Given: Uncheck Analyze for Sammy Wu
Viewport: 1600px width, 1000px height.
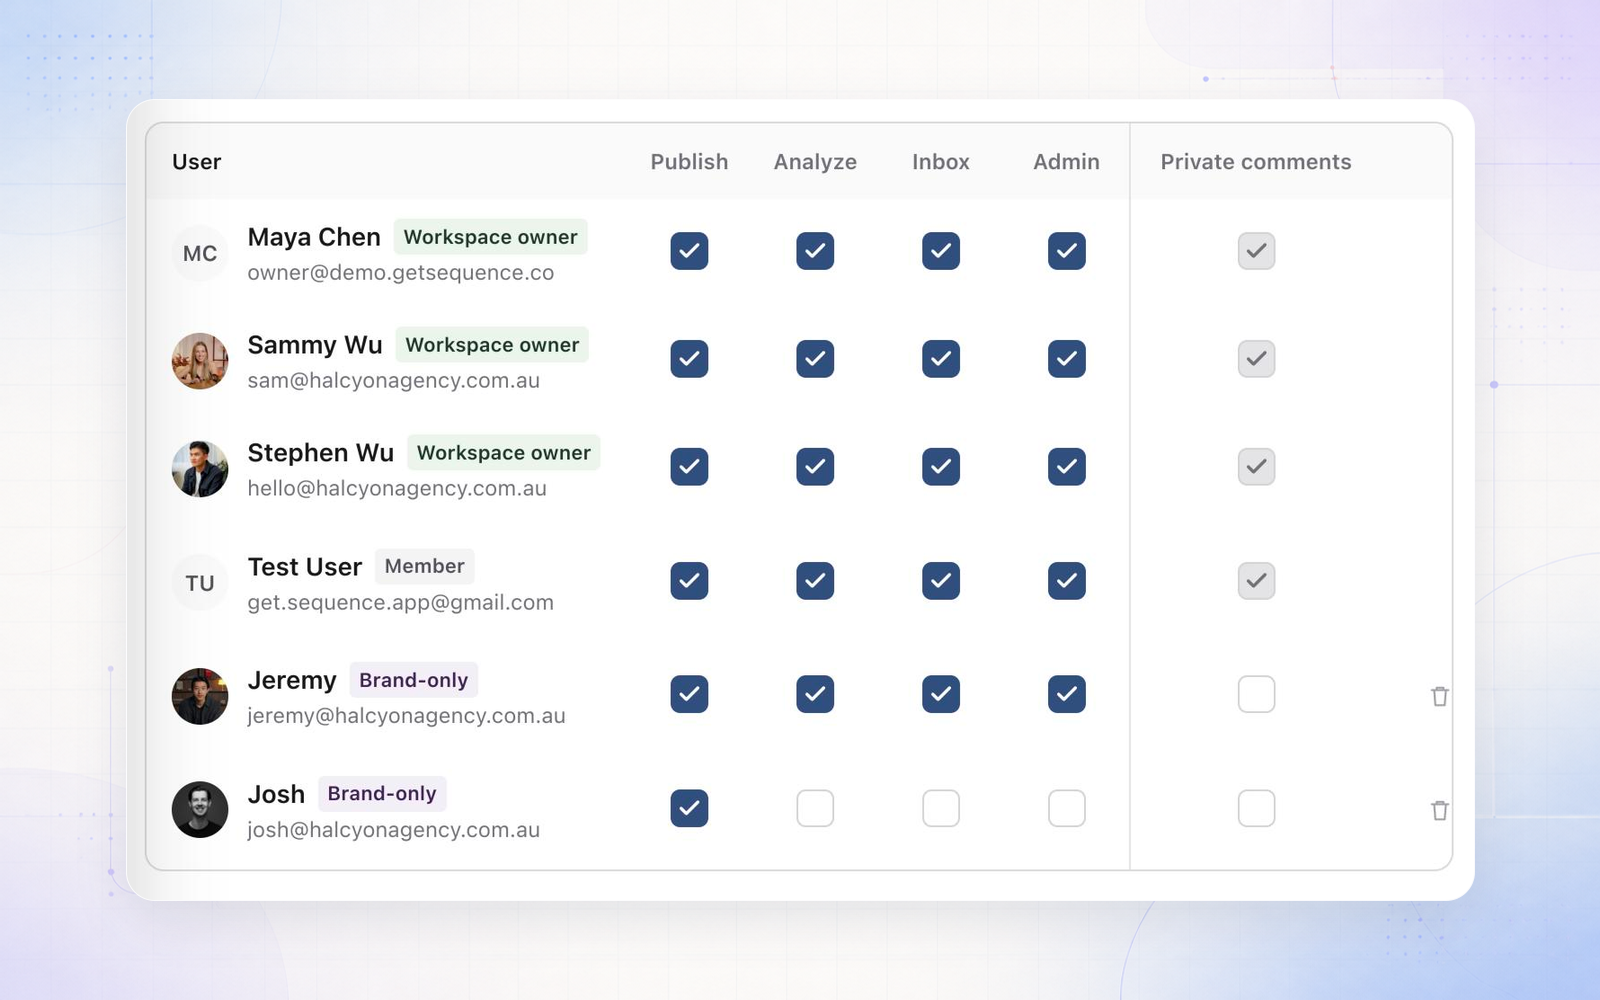Looking at the screenshot, I should pyautogui.click(x=815, y=359).
